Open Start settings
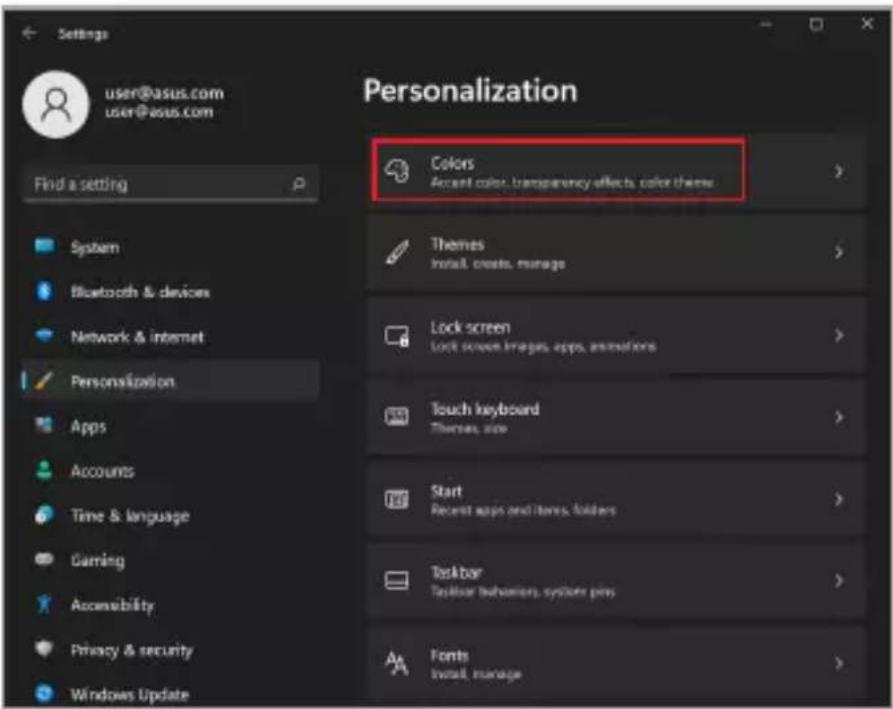Viewport: 893px width, 709px height. tap(616, 499)
